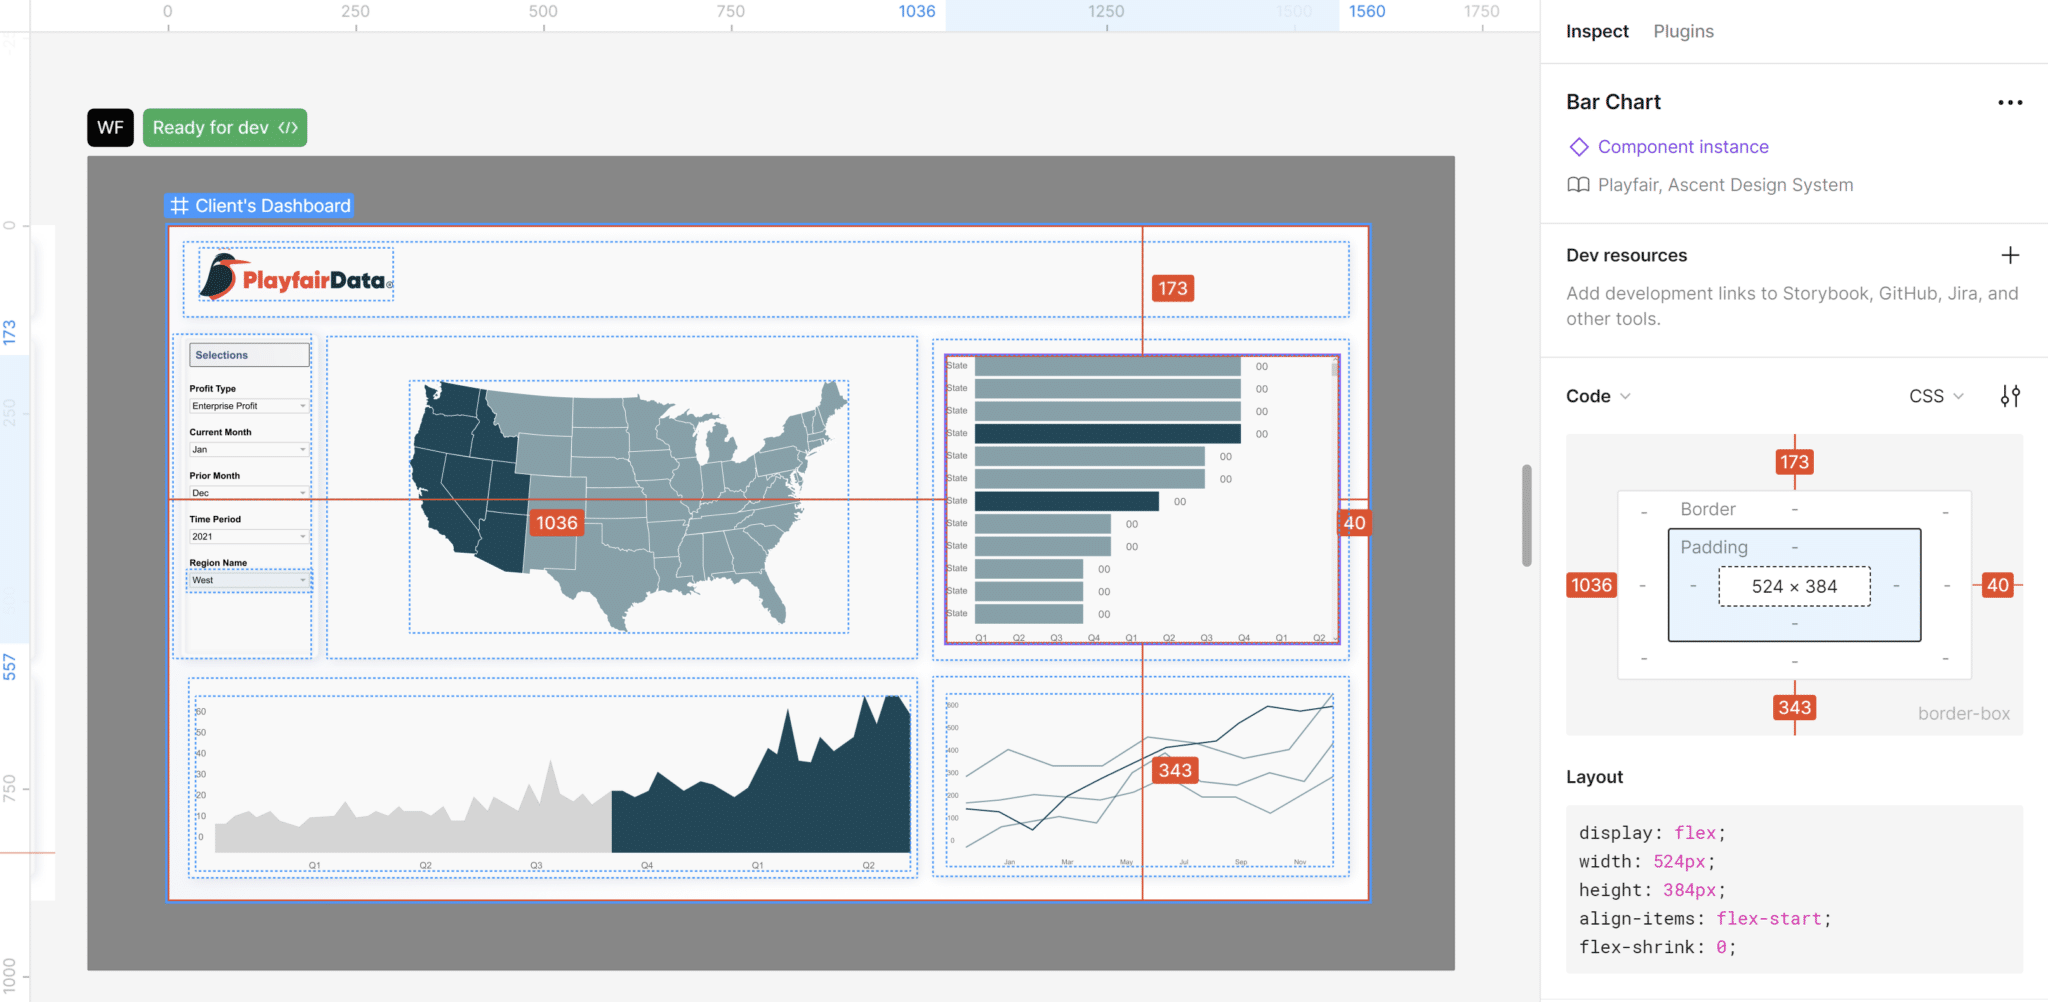Click the frame icon beside Client's Dashboard
2048x1002 pixels.
[x=179, y=205]
